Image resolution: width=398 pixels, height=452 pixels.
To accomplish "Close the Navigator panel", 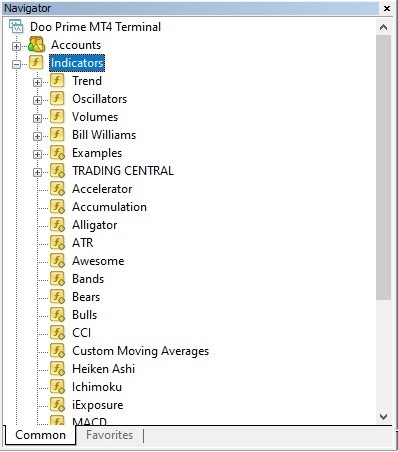I will tap(387, 8).
